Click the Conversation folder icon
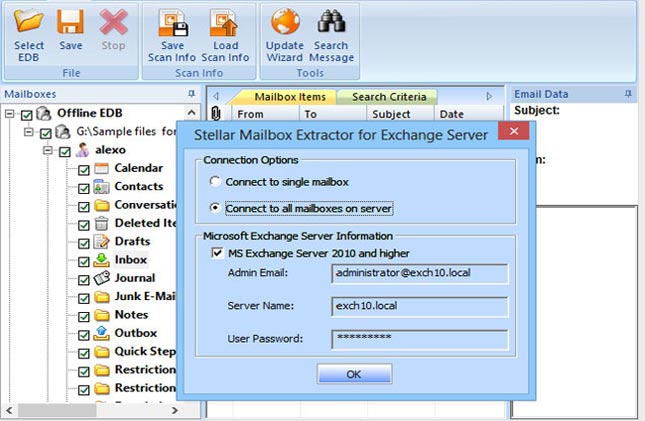Screen dimensions: 645x421 pos(102,205)
